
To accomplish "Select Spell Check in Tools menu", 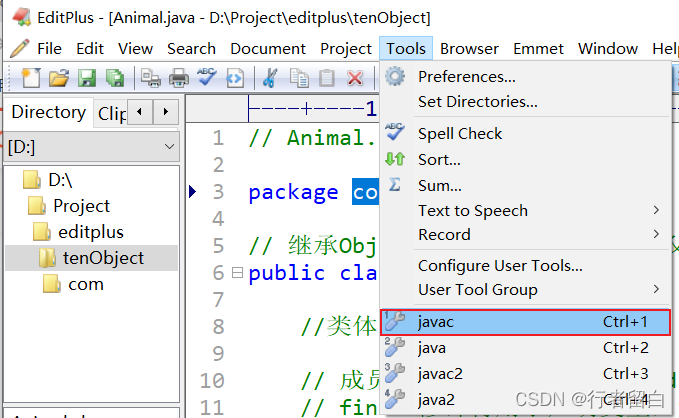I will [x=526, y=133].
